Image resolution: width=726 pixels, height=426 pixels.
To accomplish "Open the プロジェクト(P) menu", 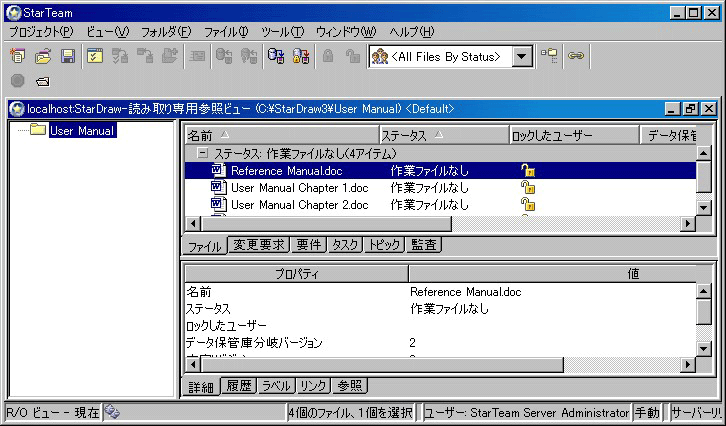I will (x=41, y=32).
